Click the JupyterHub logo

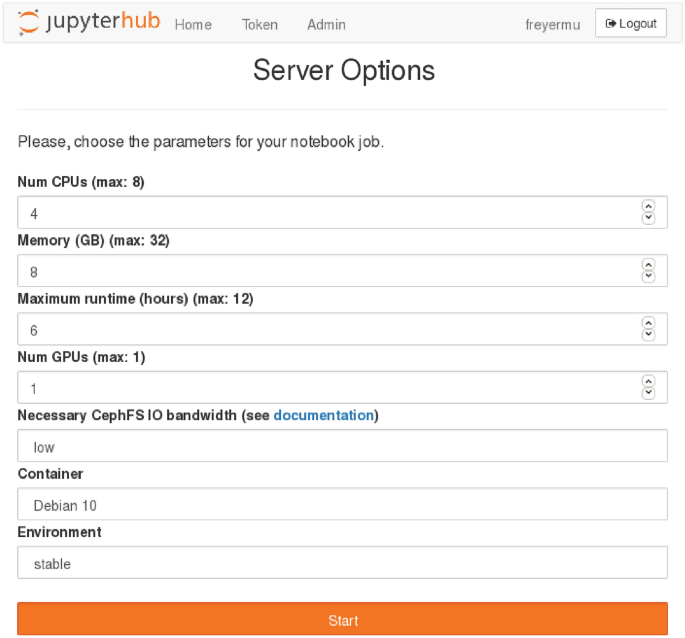89,23
